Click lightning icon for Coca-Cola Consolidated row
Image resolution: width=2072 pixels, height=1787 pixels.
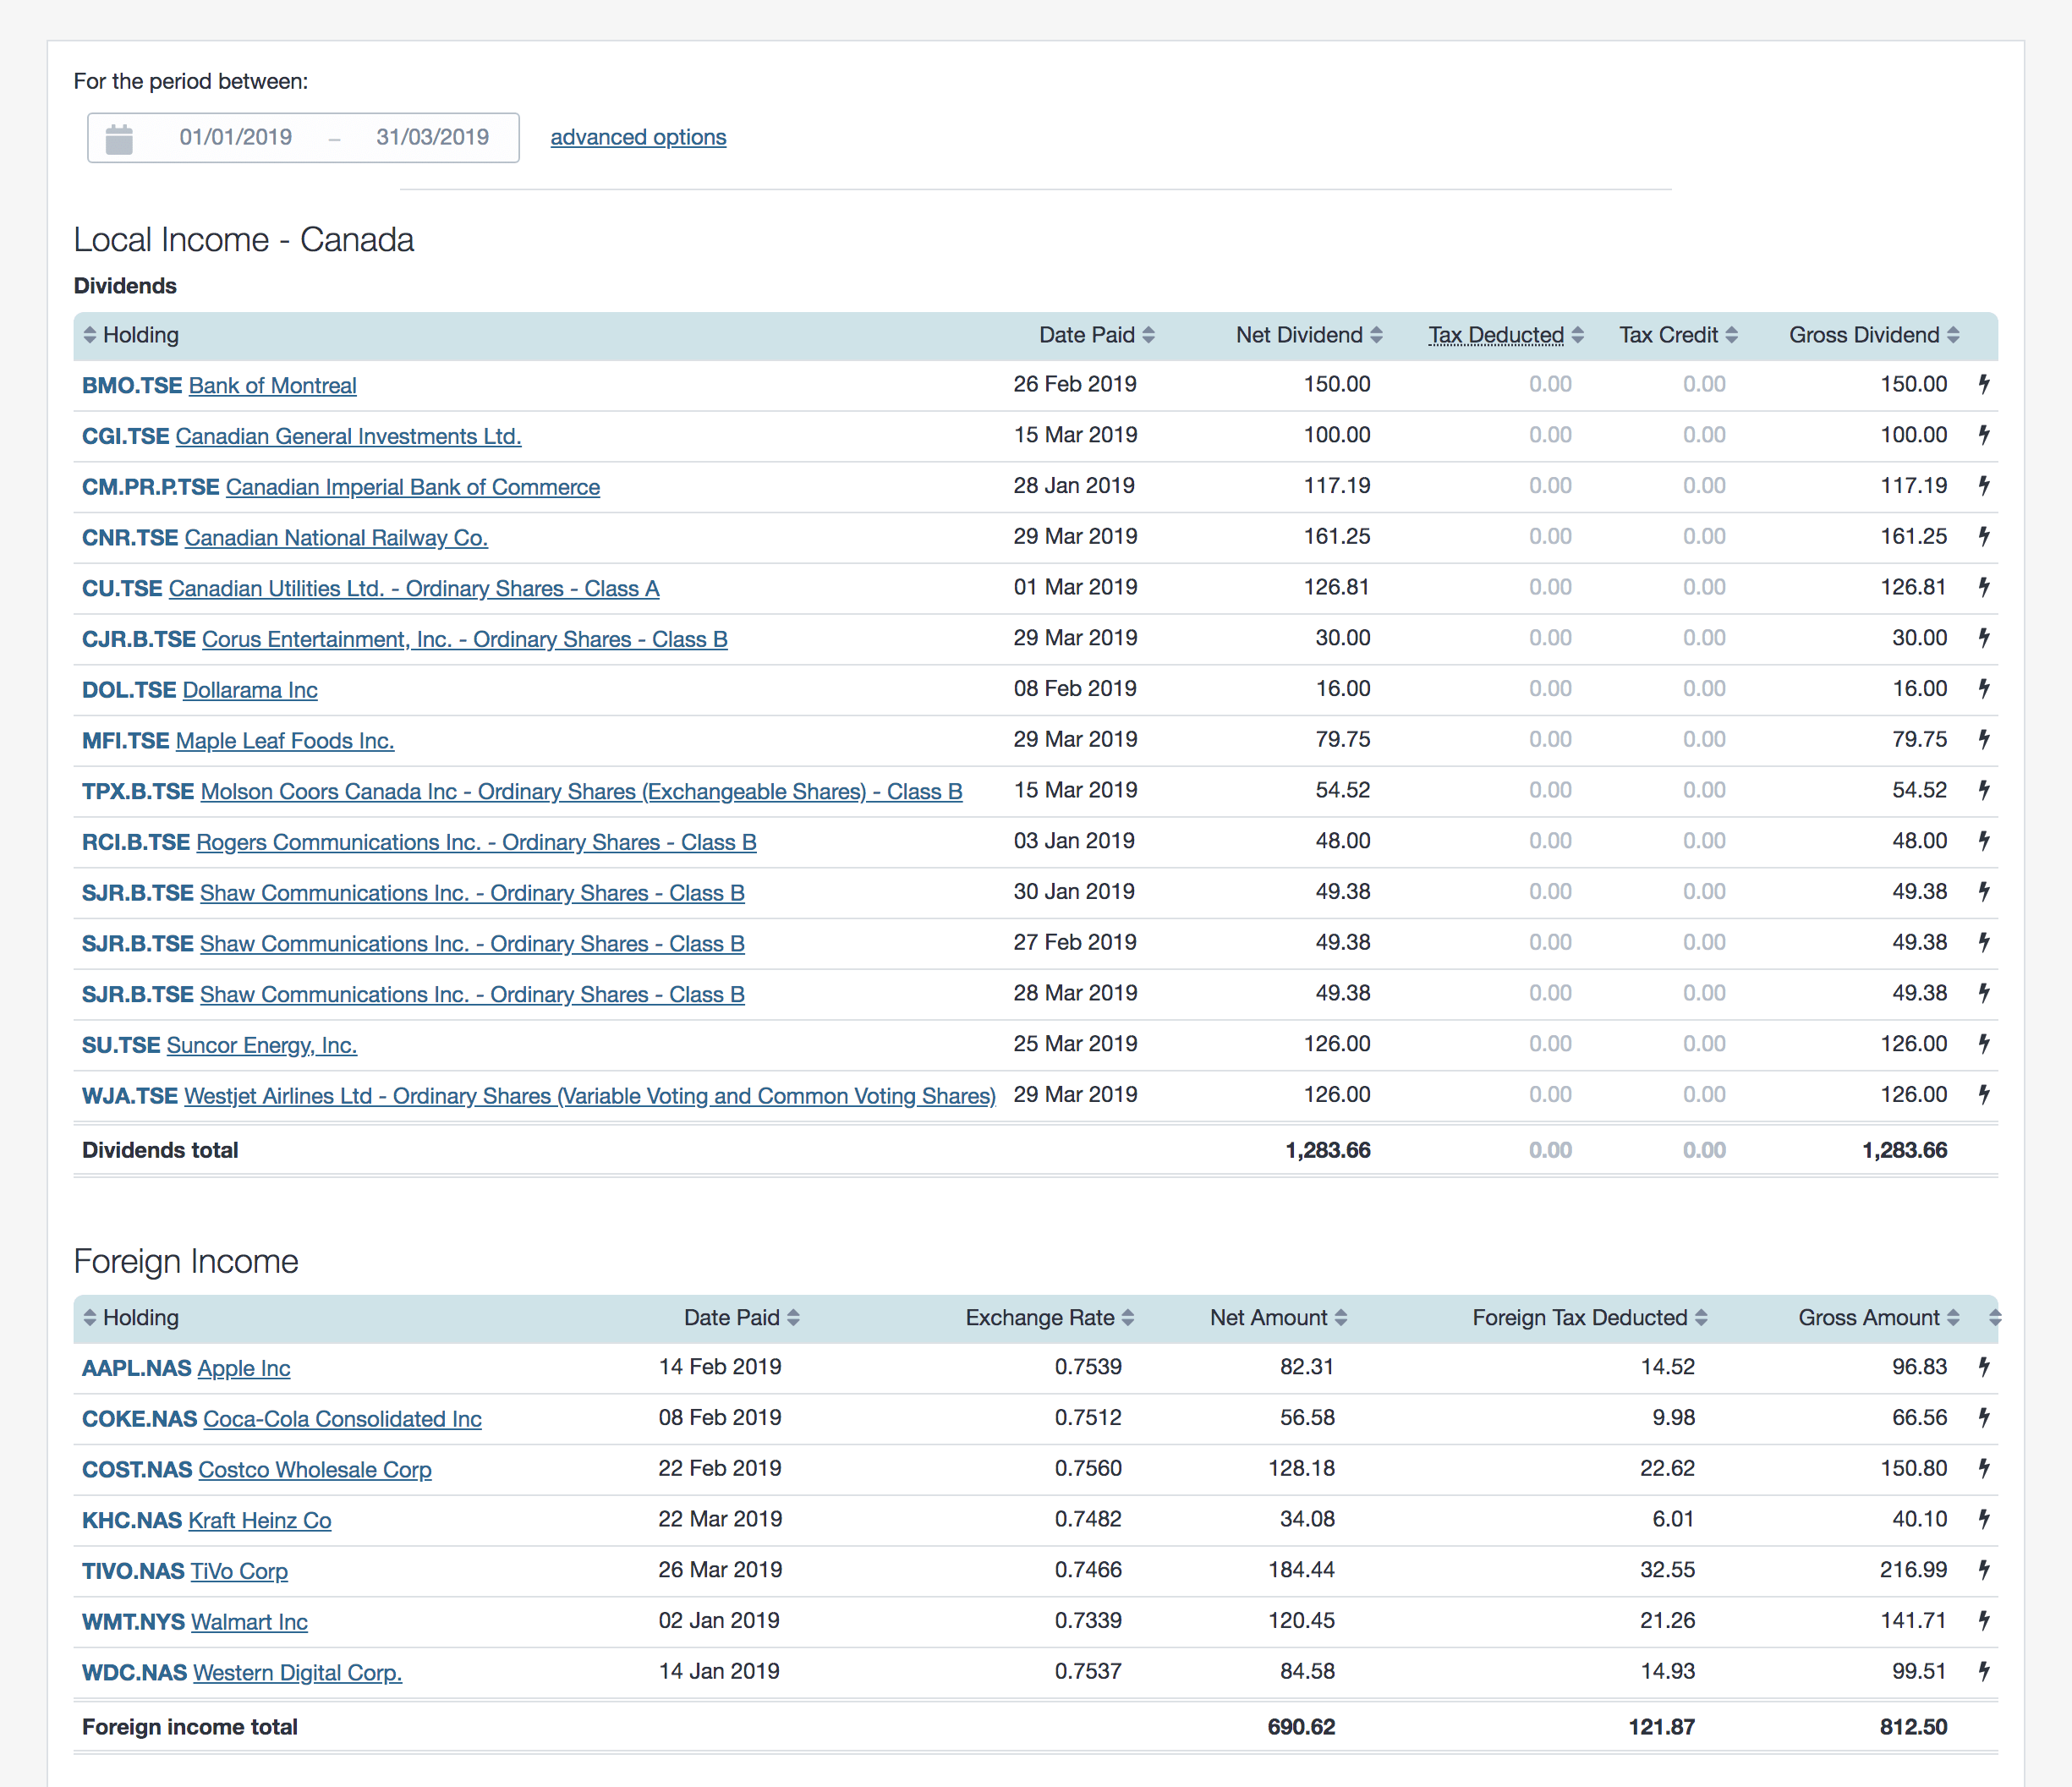[x=1984, y=1418]
